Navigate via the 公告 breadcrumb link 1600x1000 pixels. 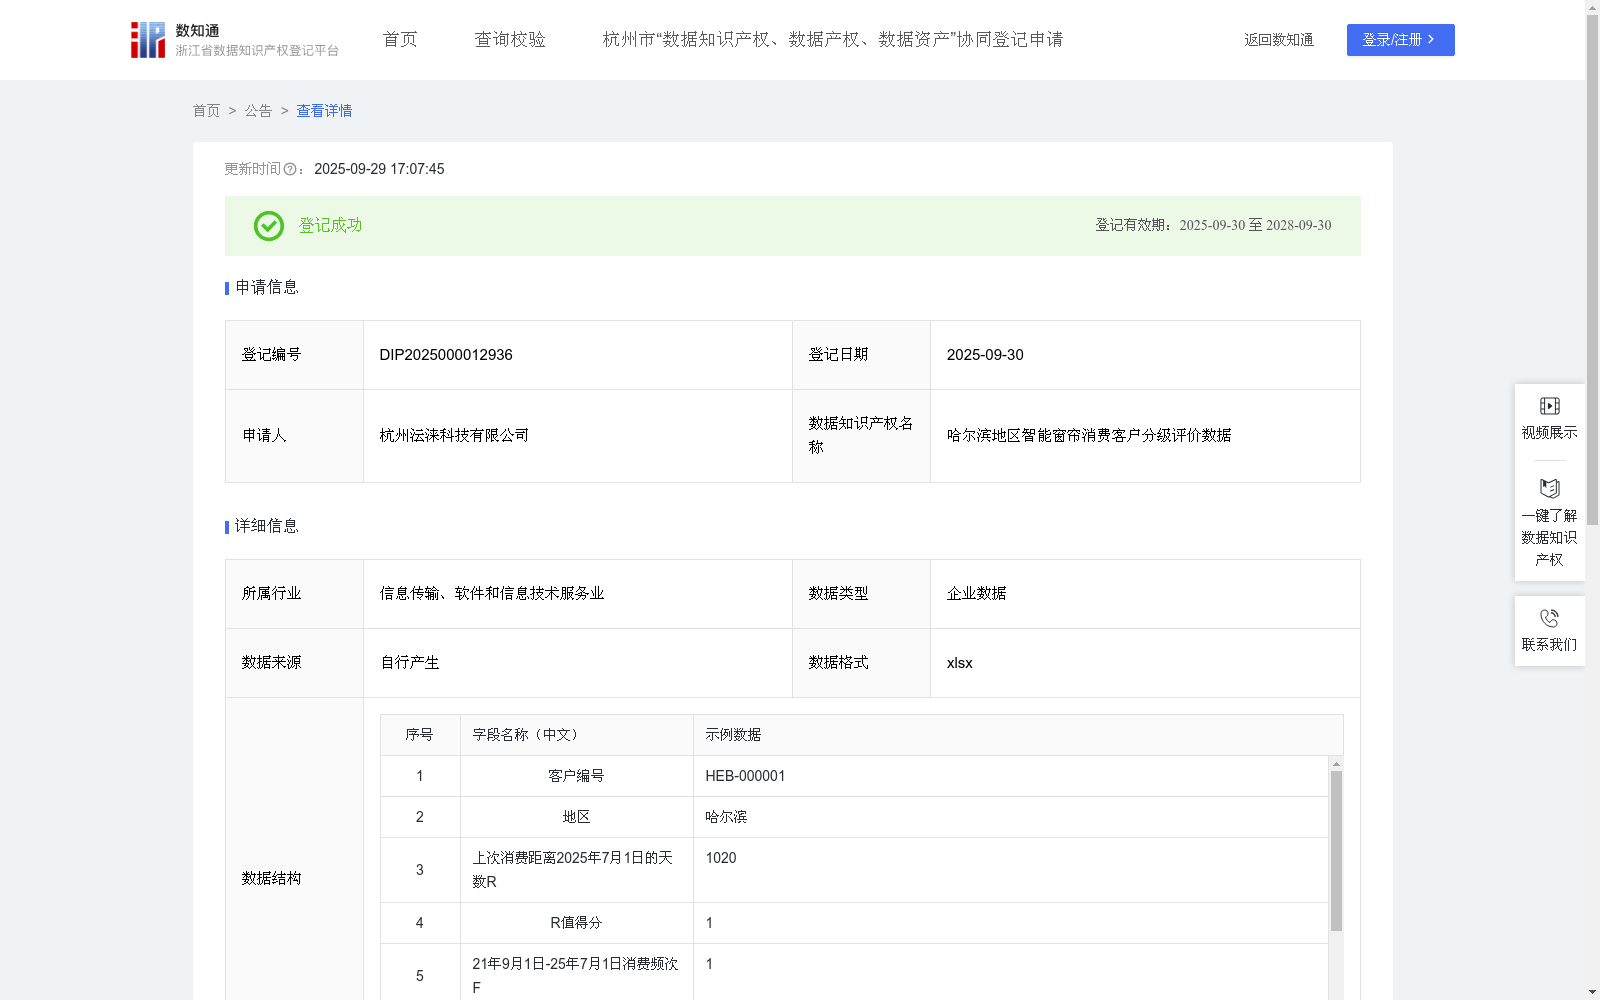point(258,111)
